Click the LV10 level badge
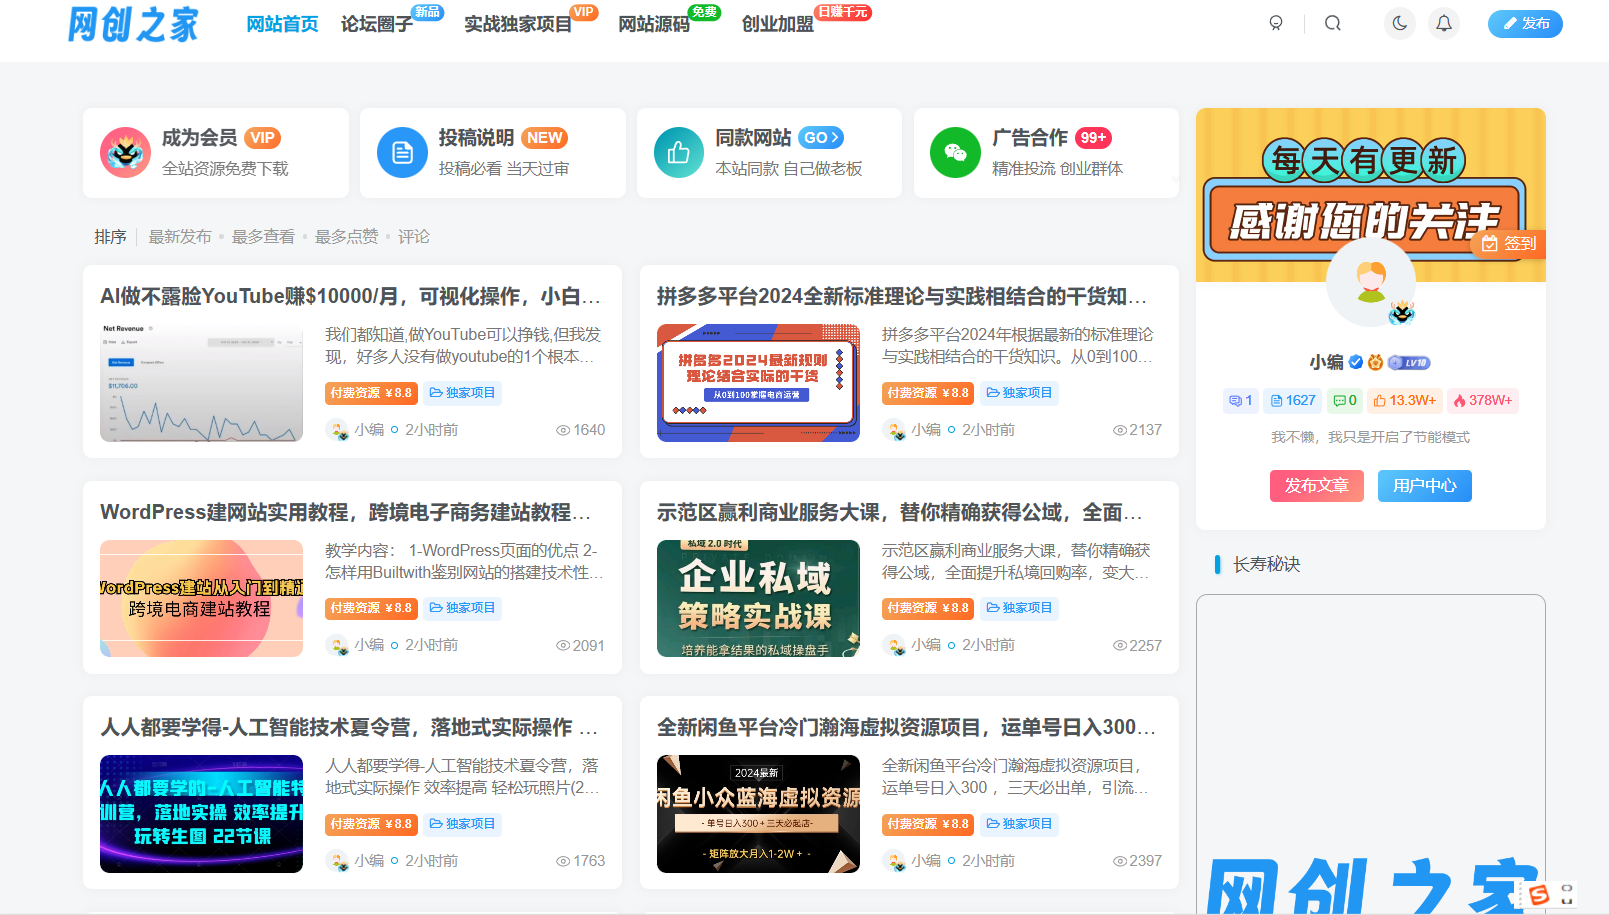Image resolution: width=1609 pixels, height=915 pixels. click(x=1409, y=362)
